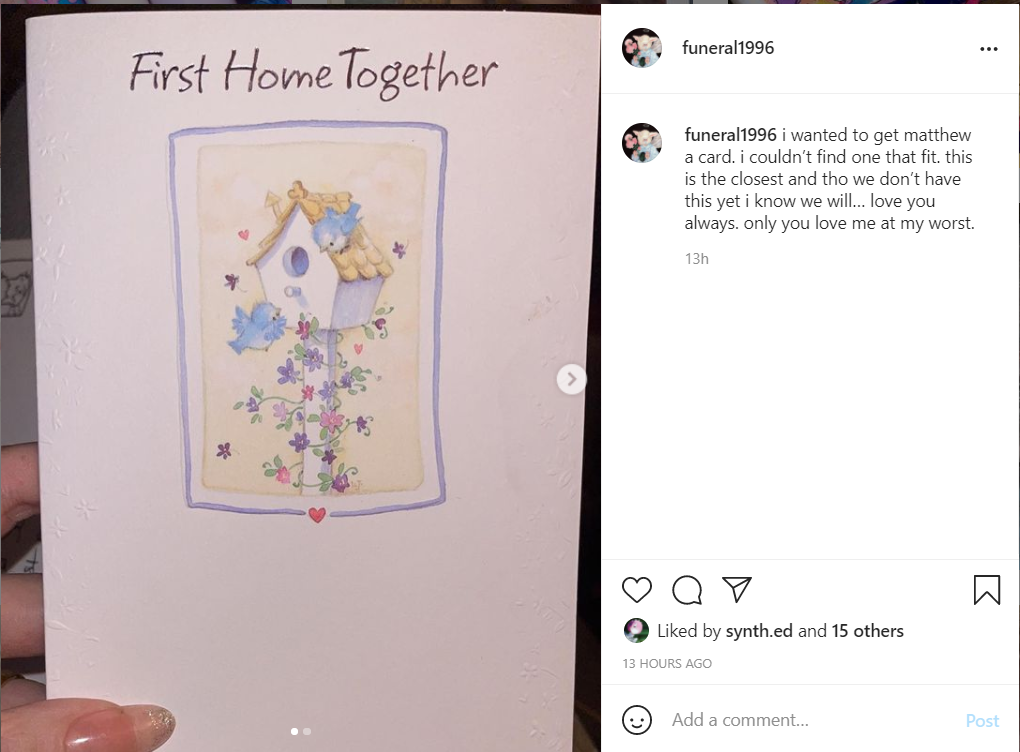Open funeral1996 username in the post header
The width and height of the screenshot is (1020, 752).
pyautogui.click(x=728, y=47)
